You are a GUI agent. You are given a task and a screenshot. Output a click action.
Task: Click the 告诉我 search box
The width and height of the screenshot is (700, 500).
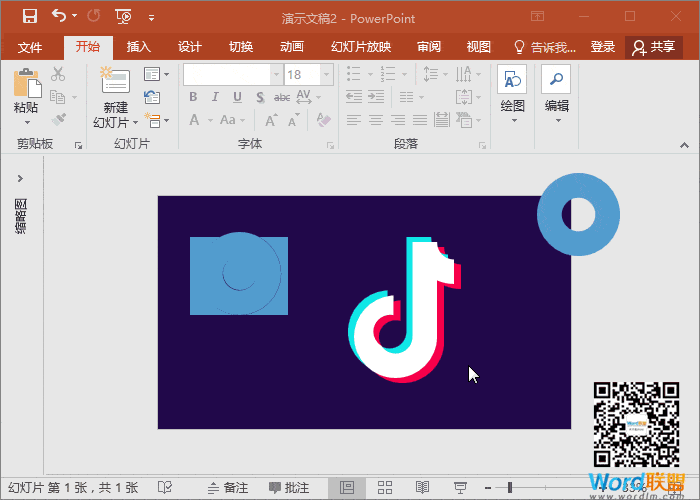pyautogui.click(x=545, y=47)
